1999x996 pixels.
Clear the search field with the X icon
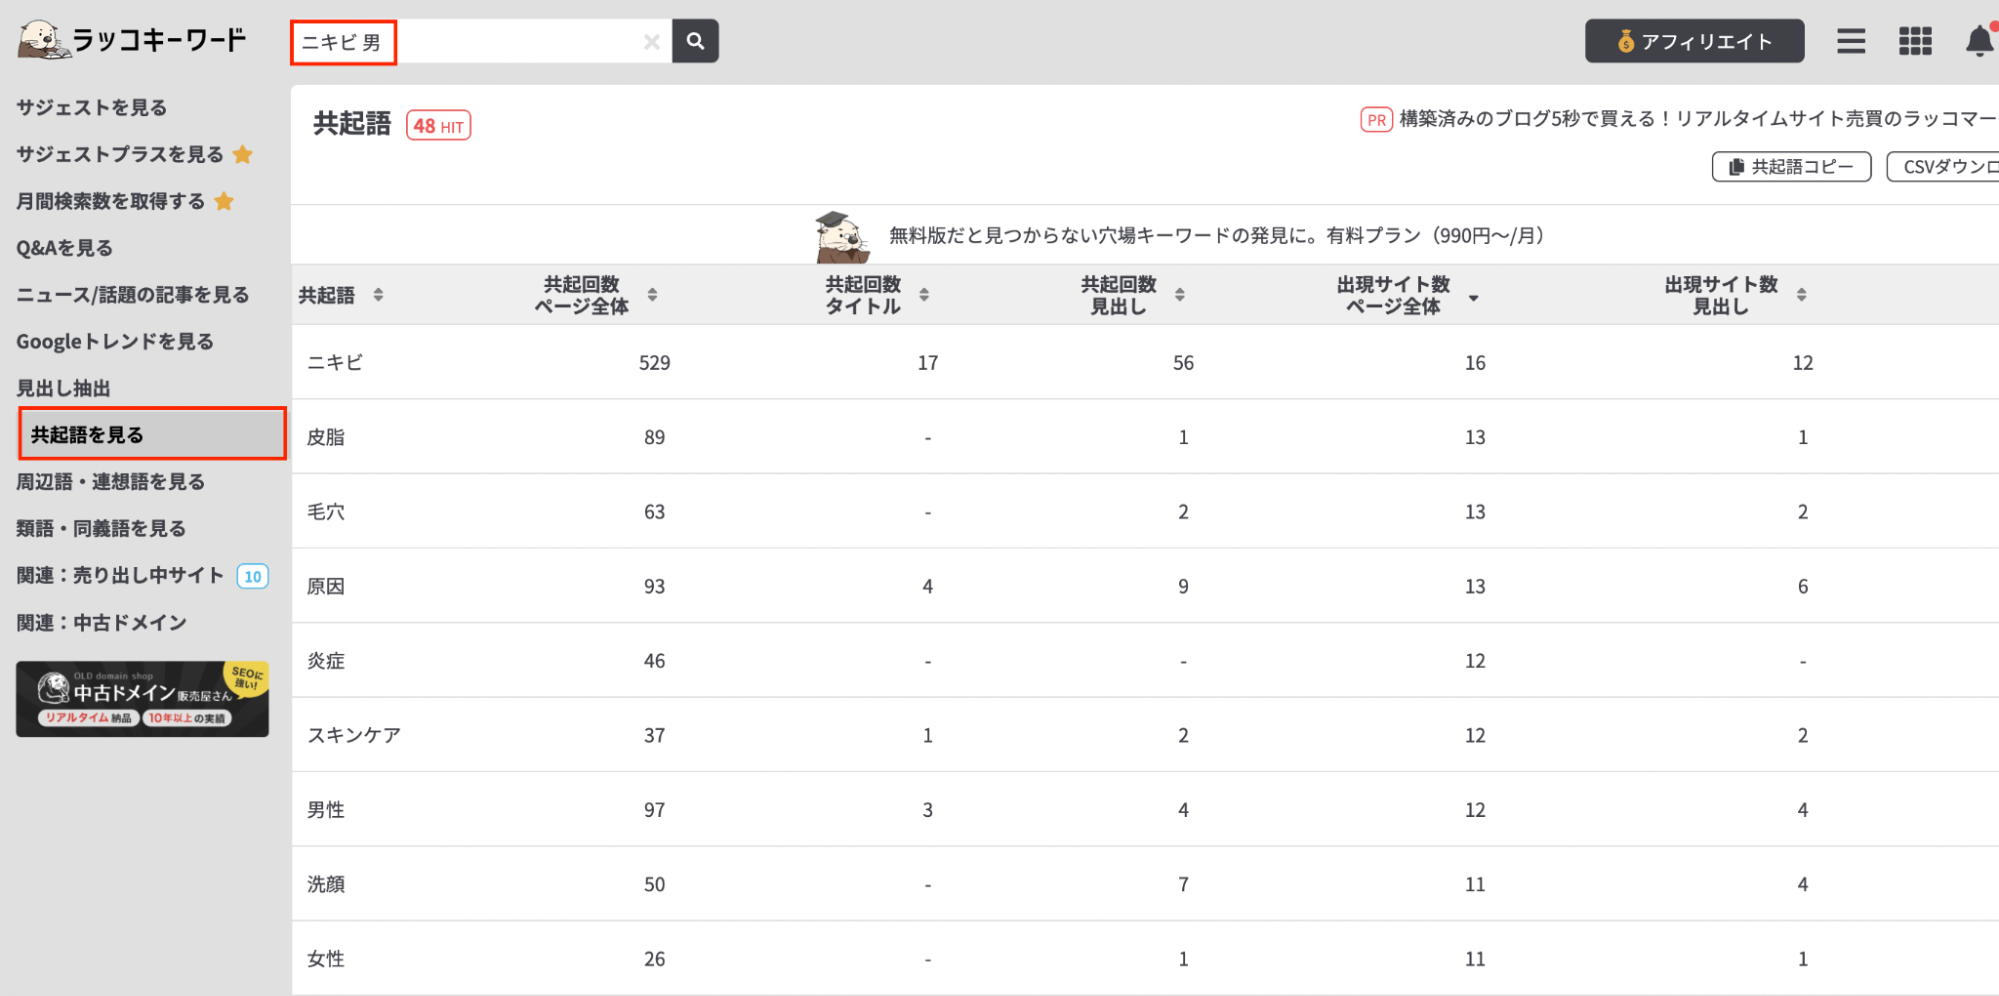point(652,42)
